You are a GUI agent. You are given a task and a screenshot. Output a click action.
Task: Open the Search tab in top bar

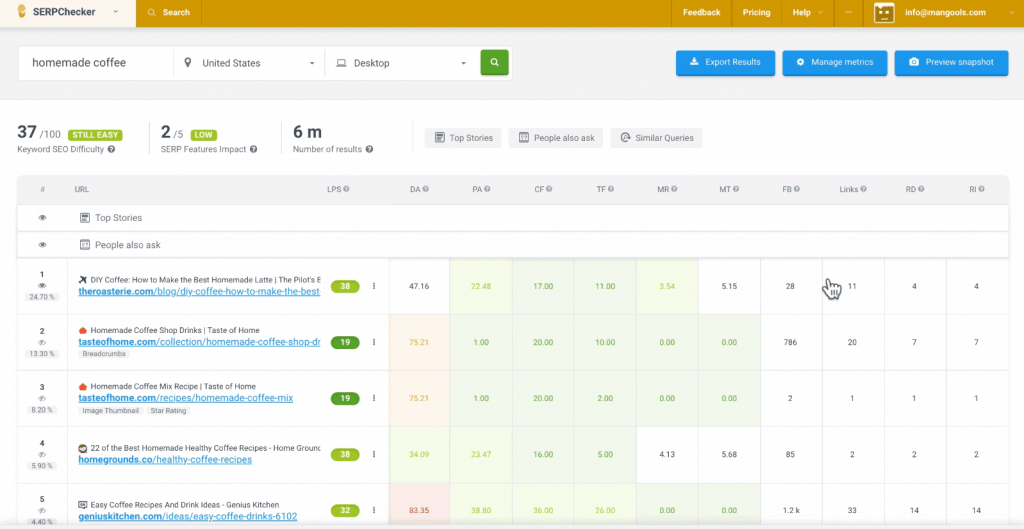click(x=169, y=12)
